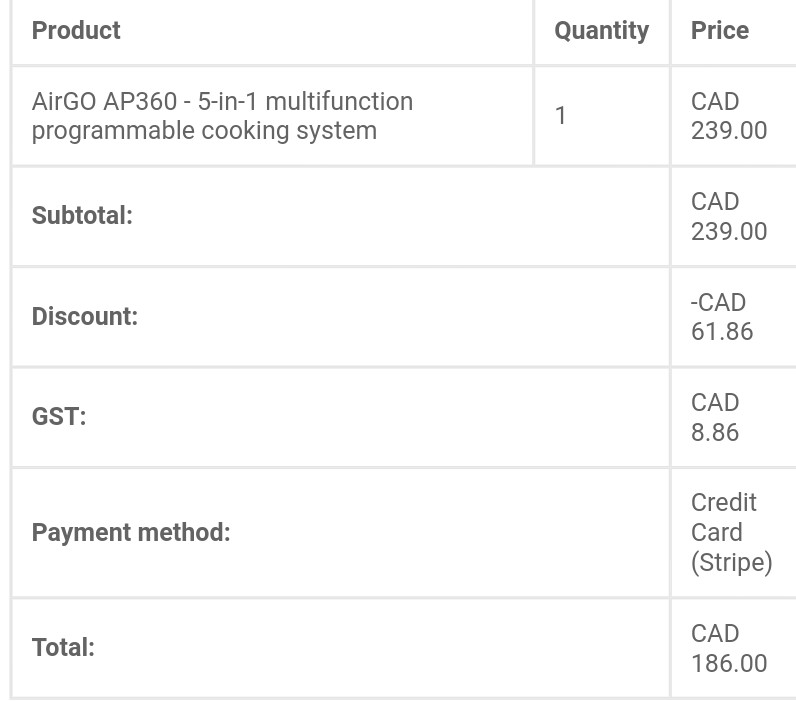Click the Payment method label
Viewport: 796px width, 701px height.
[x=131, y=533]
